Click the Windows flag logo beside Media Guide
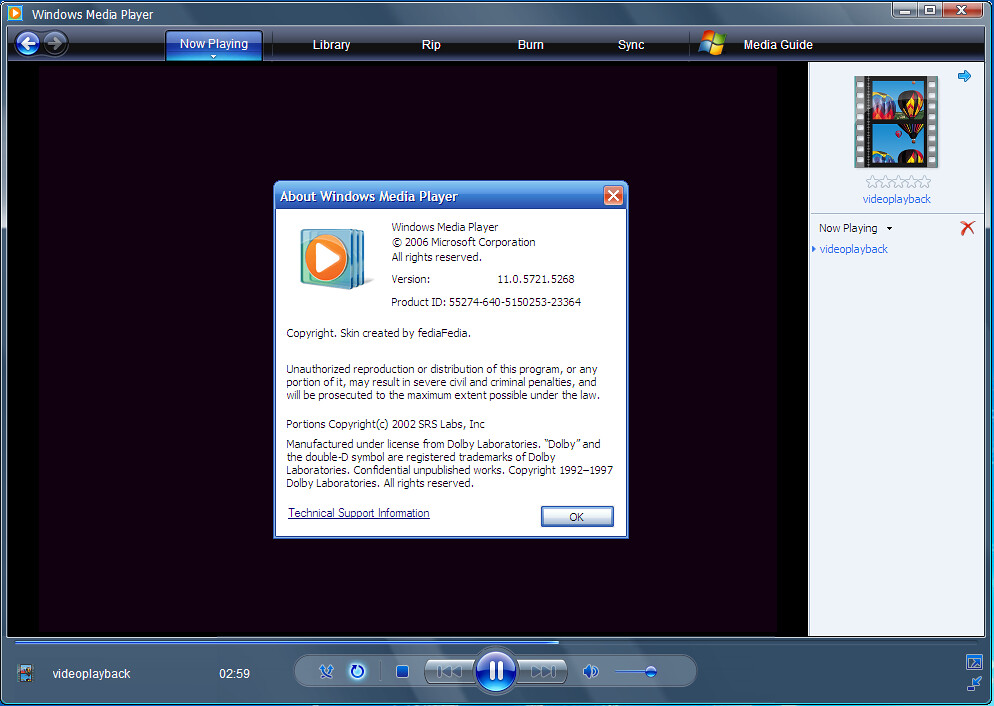The image size is (994, 706). pyautogui.click(x=712, y=43)
